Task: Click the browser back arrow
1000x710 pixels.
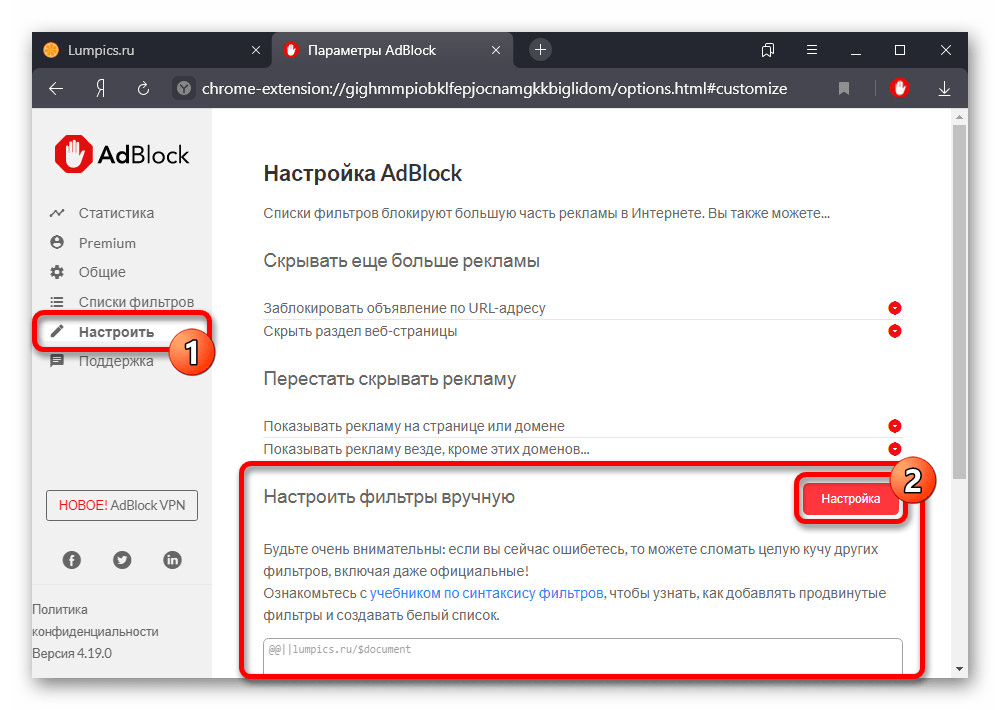Action: coord(56,88)
